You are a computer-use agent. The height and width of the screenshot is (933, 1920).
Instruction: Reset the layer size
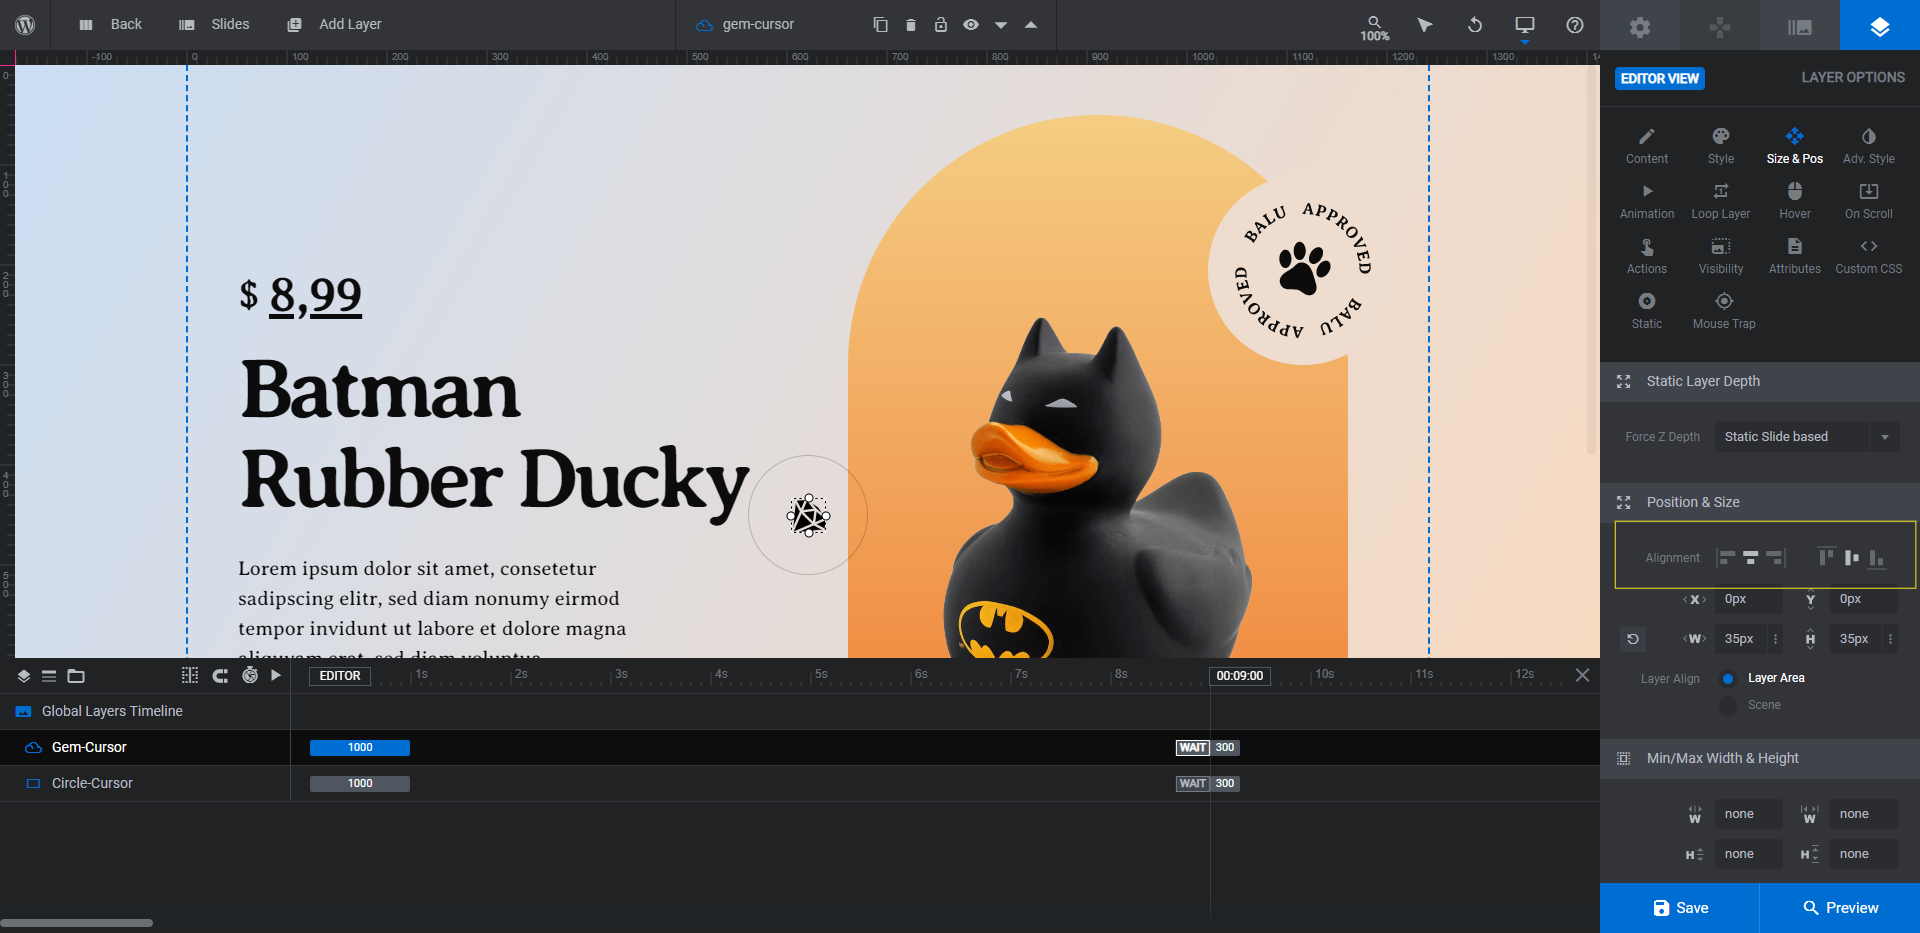[1633, 639]
